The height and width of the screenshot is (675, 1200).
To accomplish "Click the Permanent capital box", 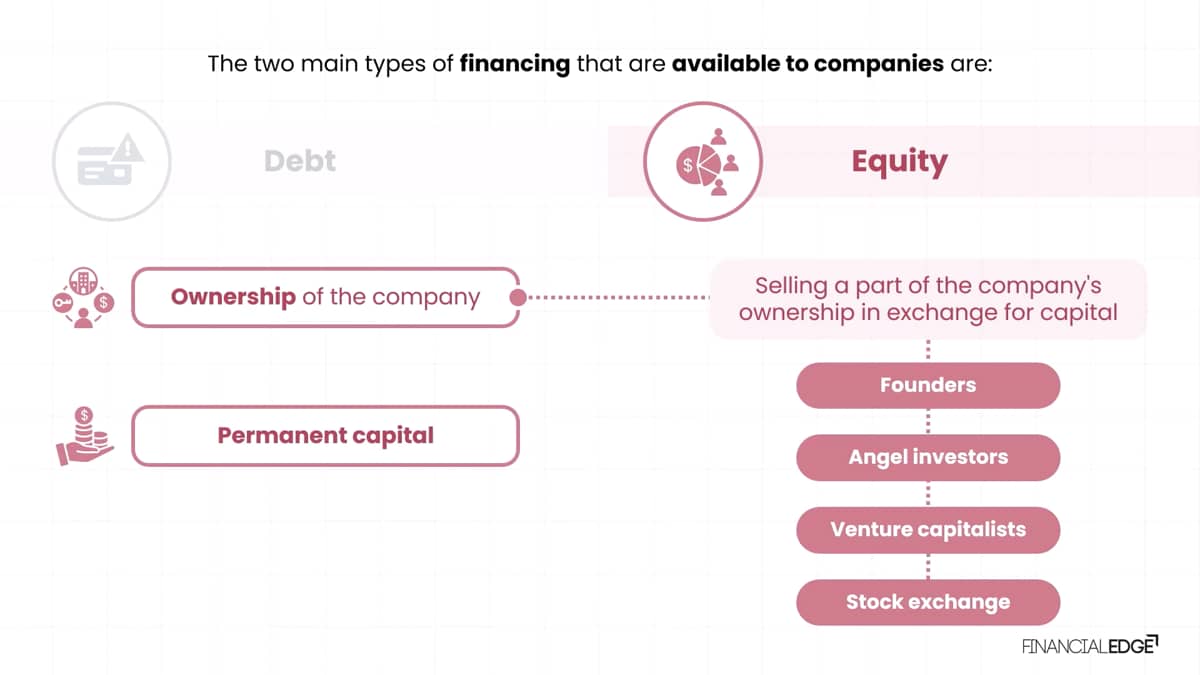I will pyautogui.click(x=326, y=436).
